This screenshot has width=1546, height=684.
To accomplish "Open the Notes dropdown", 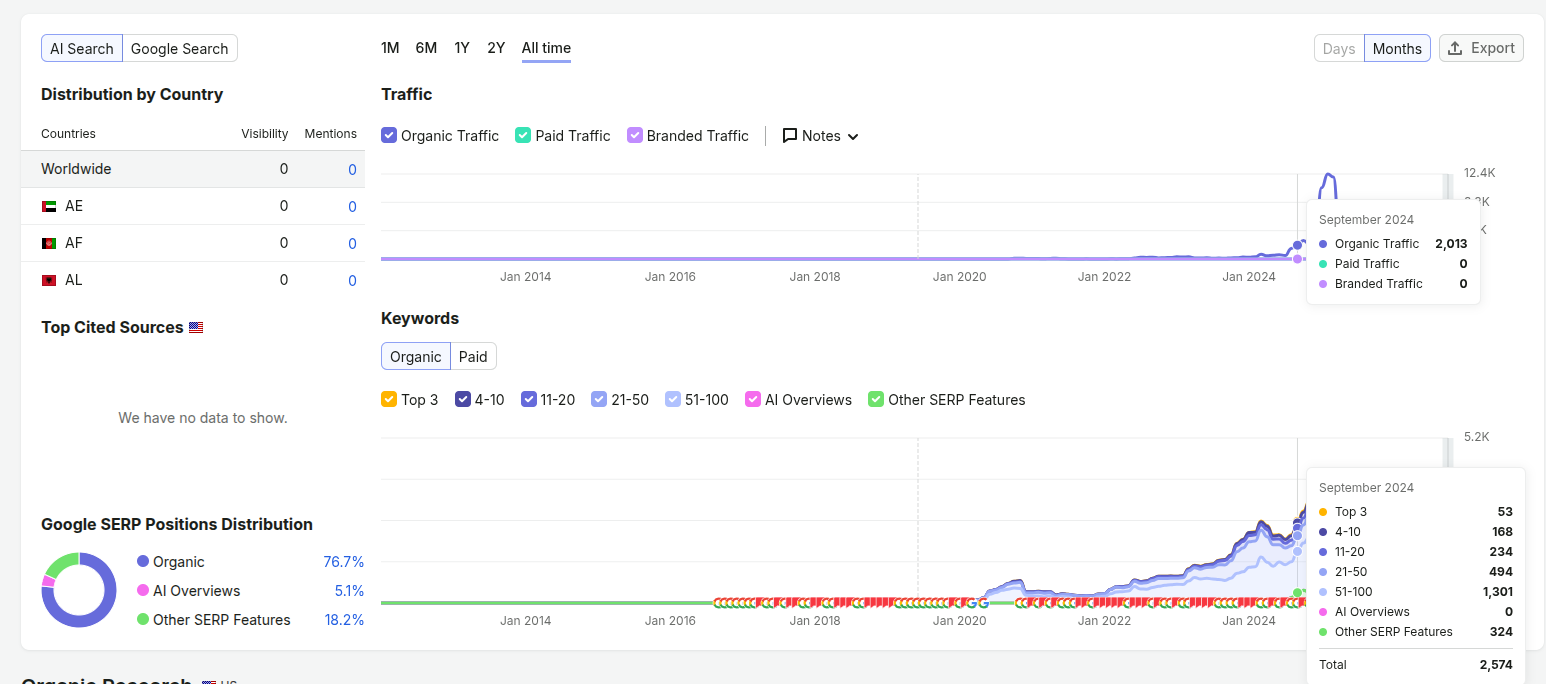I will click(x=821, y=136).
